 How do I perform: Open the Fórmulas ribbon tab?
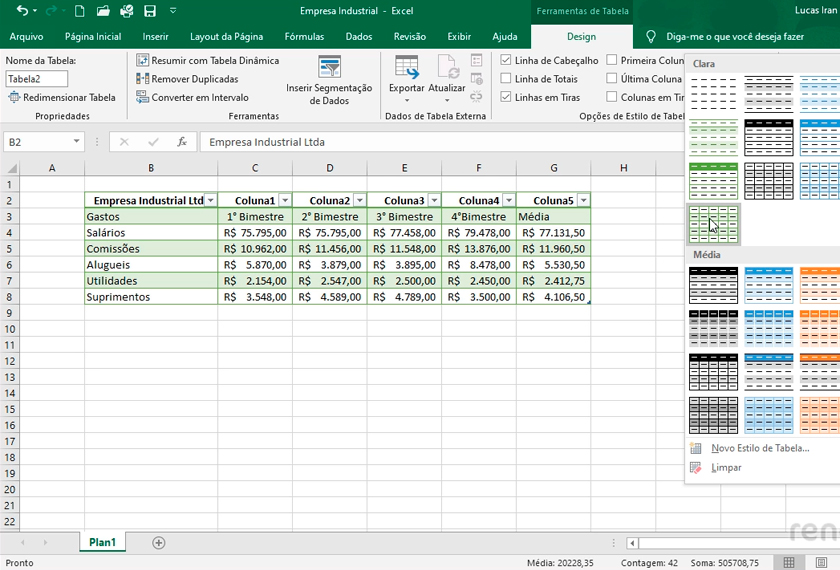tap(304, 37)
